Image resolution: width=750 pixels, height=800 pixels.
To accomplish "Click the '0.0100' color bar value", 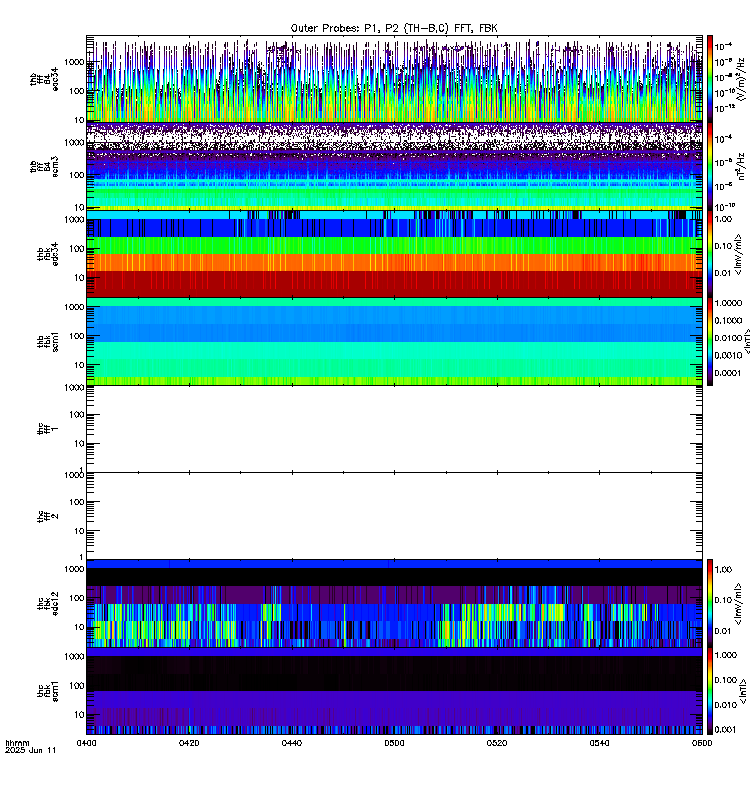I will pyautogui.click(x=728, y=338).
